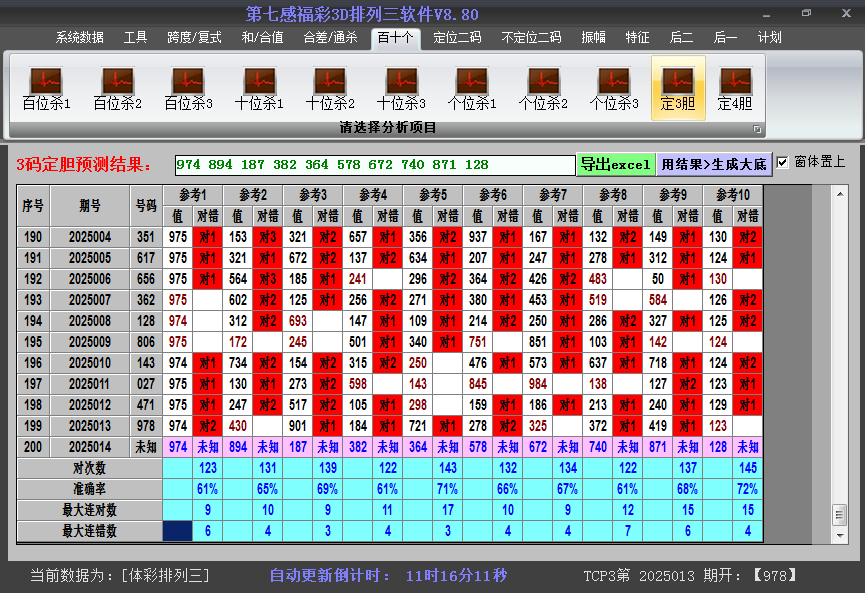Switch to the 百十个 tab
This screenshot has height=593, width=865.
(396, 38)
